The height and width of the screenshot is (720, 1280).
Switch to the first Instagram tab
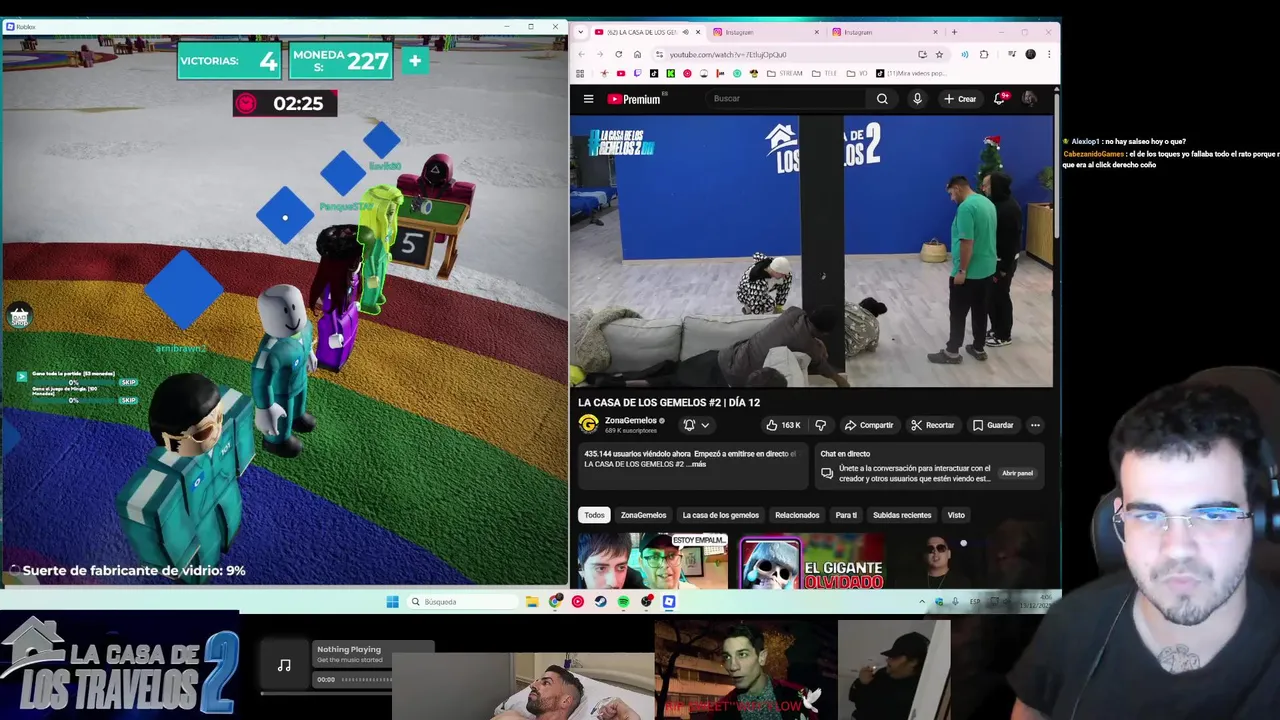click(x=765, y=32)
